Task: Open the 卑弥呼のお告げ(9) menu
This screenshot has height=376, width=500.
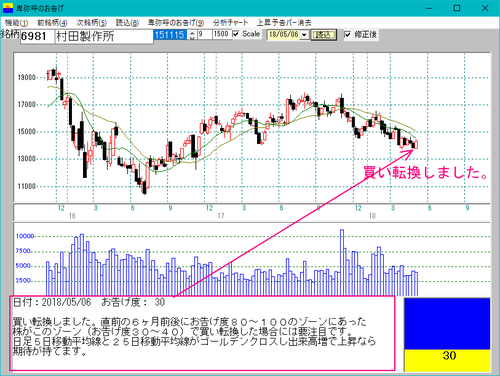Action: point(176,23)
